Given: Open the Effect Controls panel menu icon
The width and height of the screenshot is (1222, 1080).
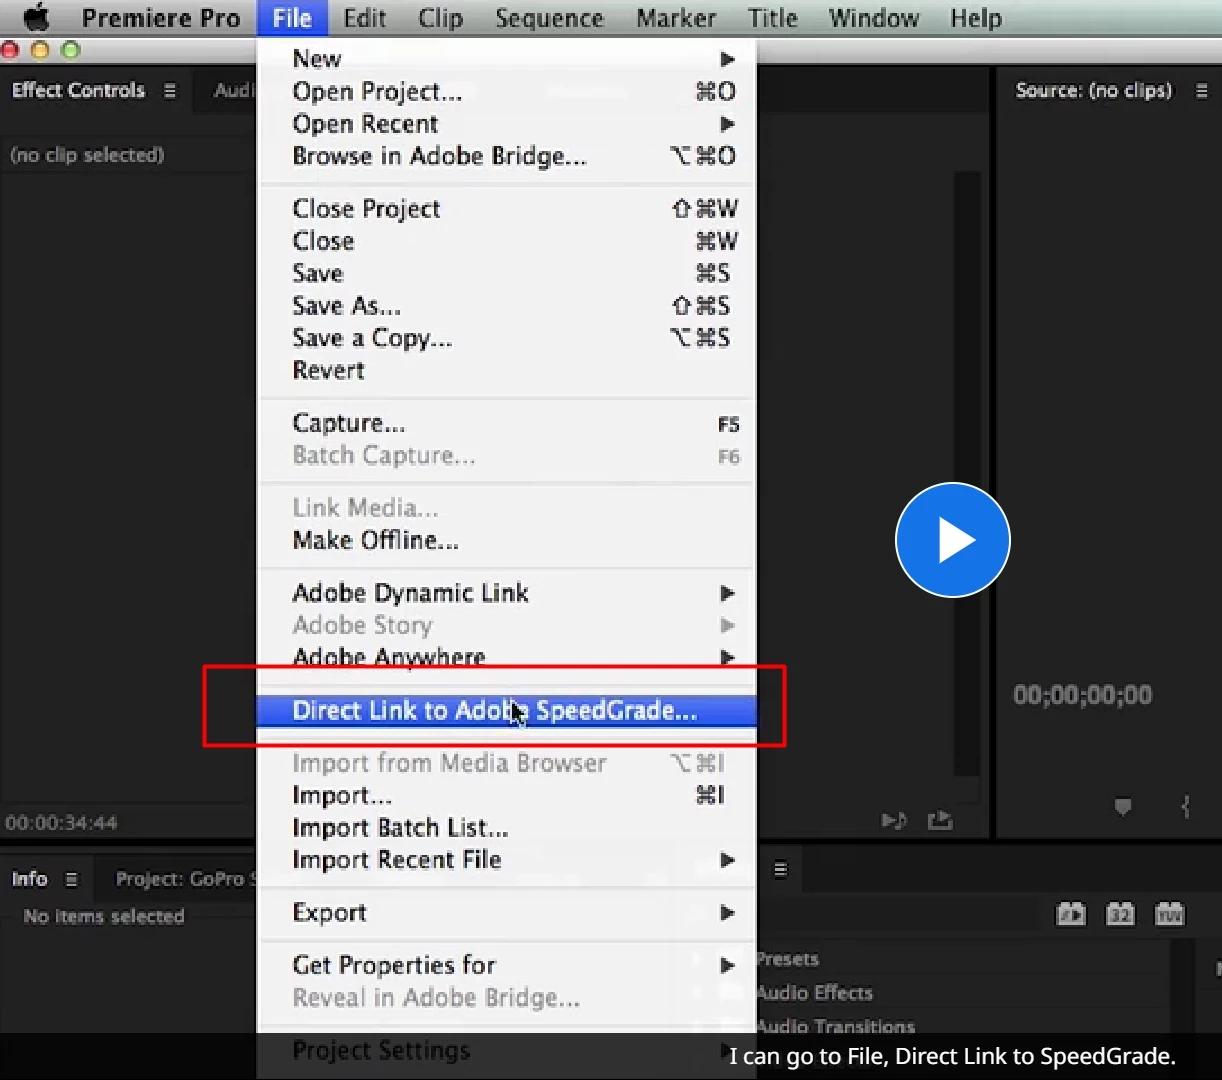Looking at the screenshot, I should click(x=170, y=91).
